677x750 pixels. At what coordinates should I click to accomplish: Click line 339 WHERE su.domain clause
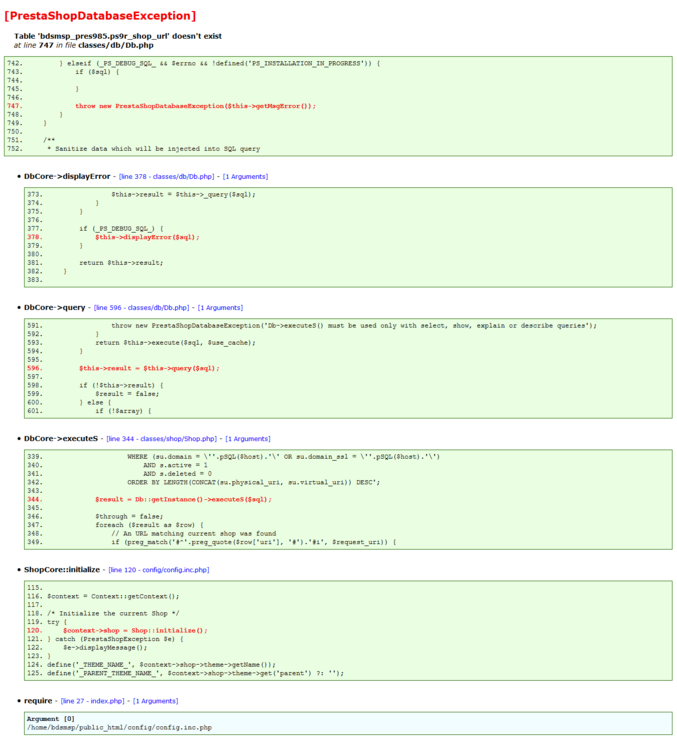[283, 457]
